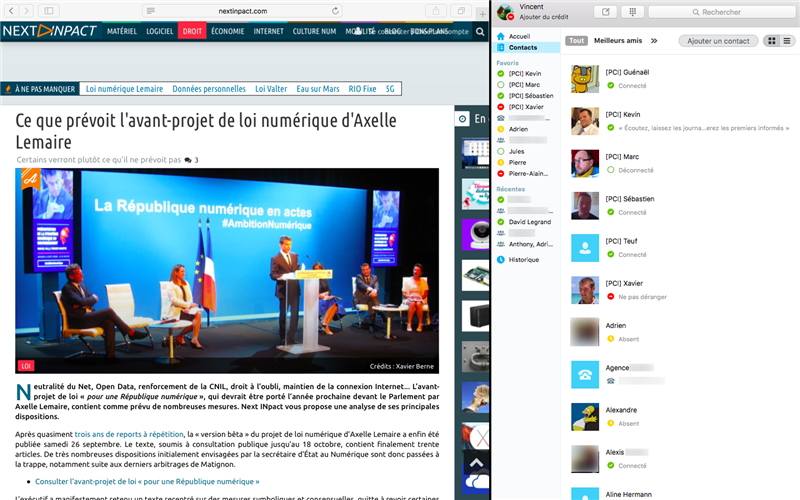The image size is (800, 500).
Task: Select [PCI] Guénaël contact avatar
Action: pyautogui.click(x=584, y=79)
